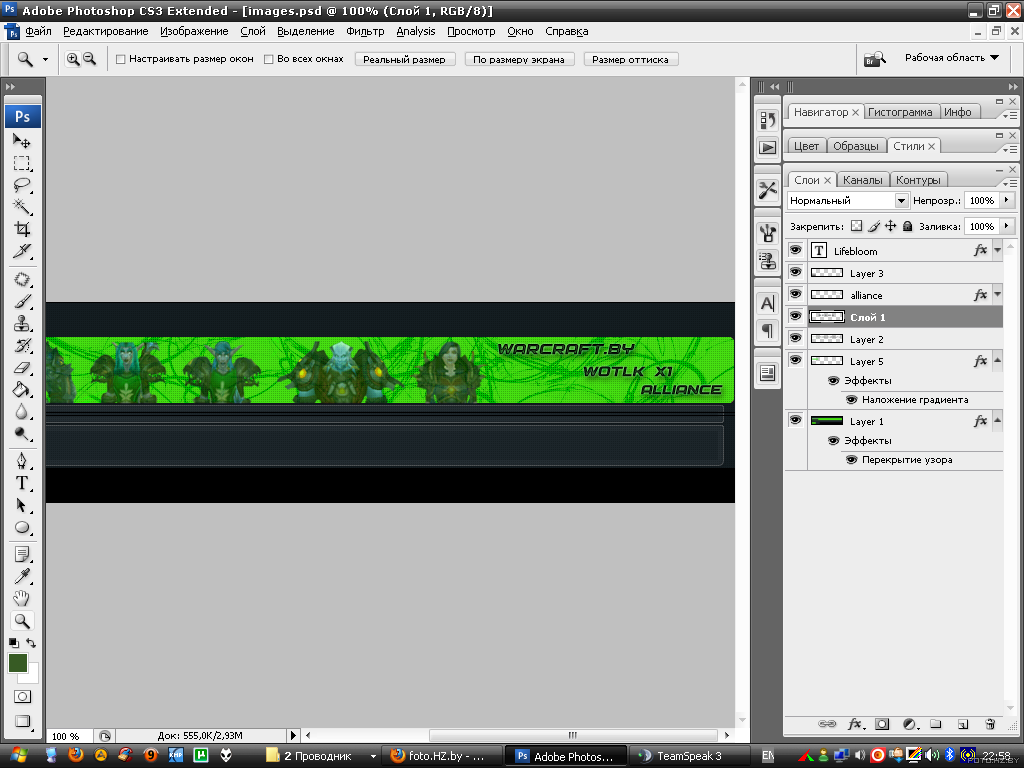Open the Analysis menu
This screenshot has width=1024, height=768.
(x=415, y=31)
